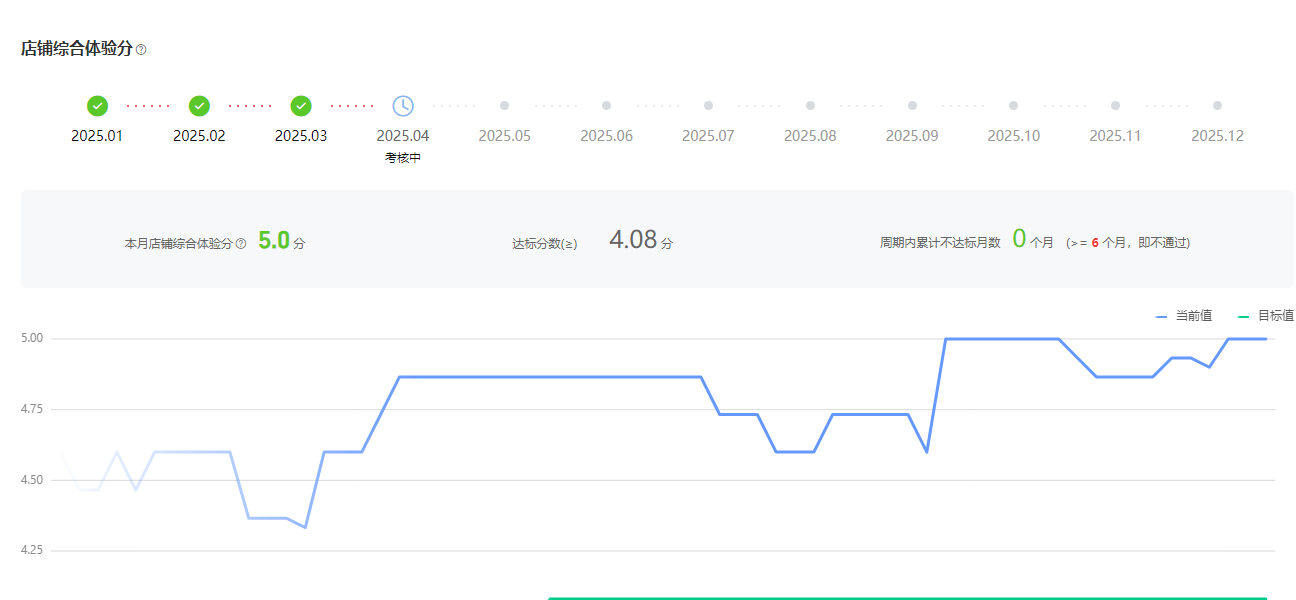Screen dimensions: 1296x600
Task: Select the 2025.07 timeline step
Action: (x=708, y=105)
